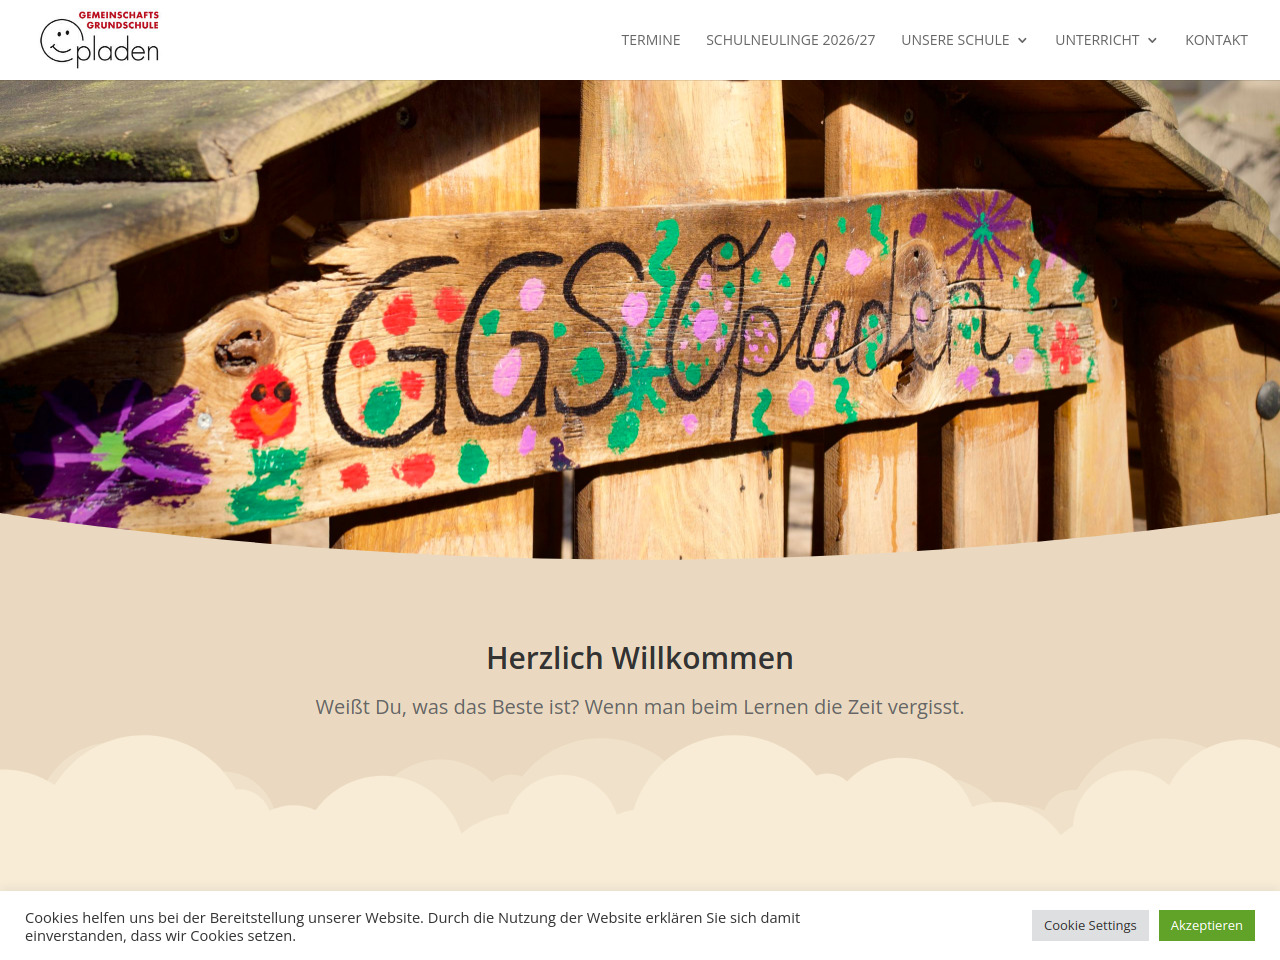Click the cookie notice text
This screenshot has width=1280, height=960.
[x=412, y=926]
